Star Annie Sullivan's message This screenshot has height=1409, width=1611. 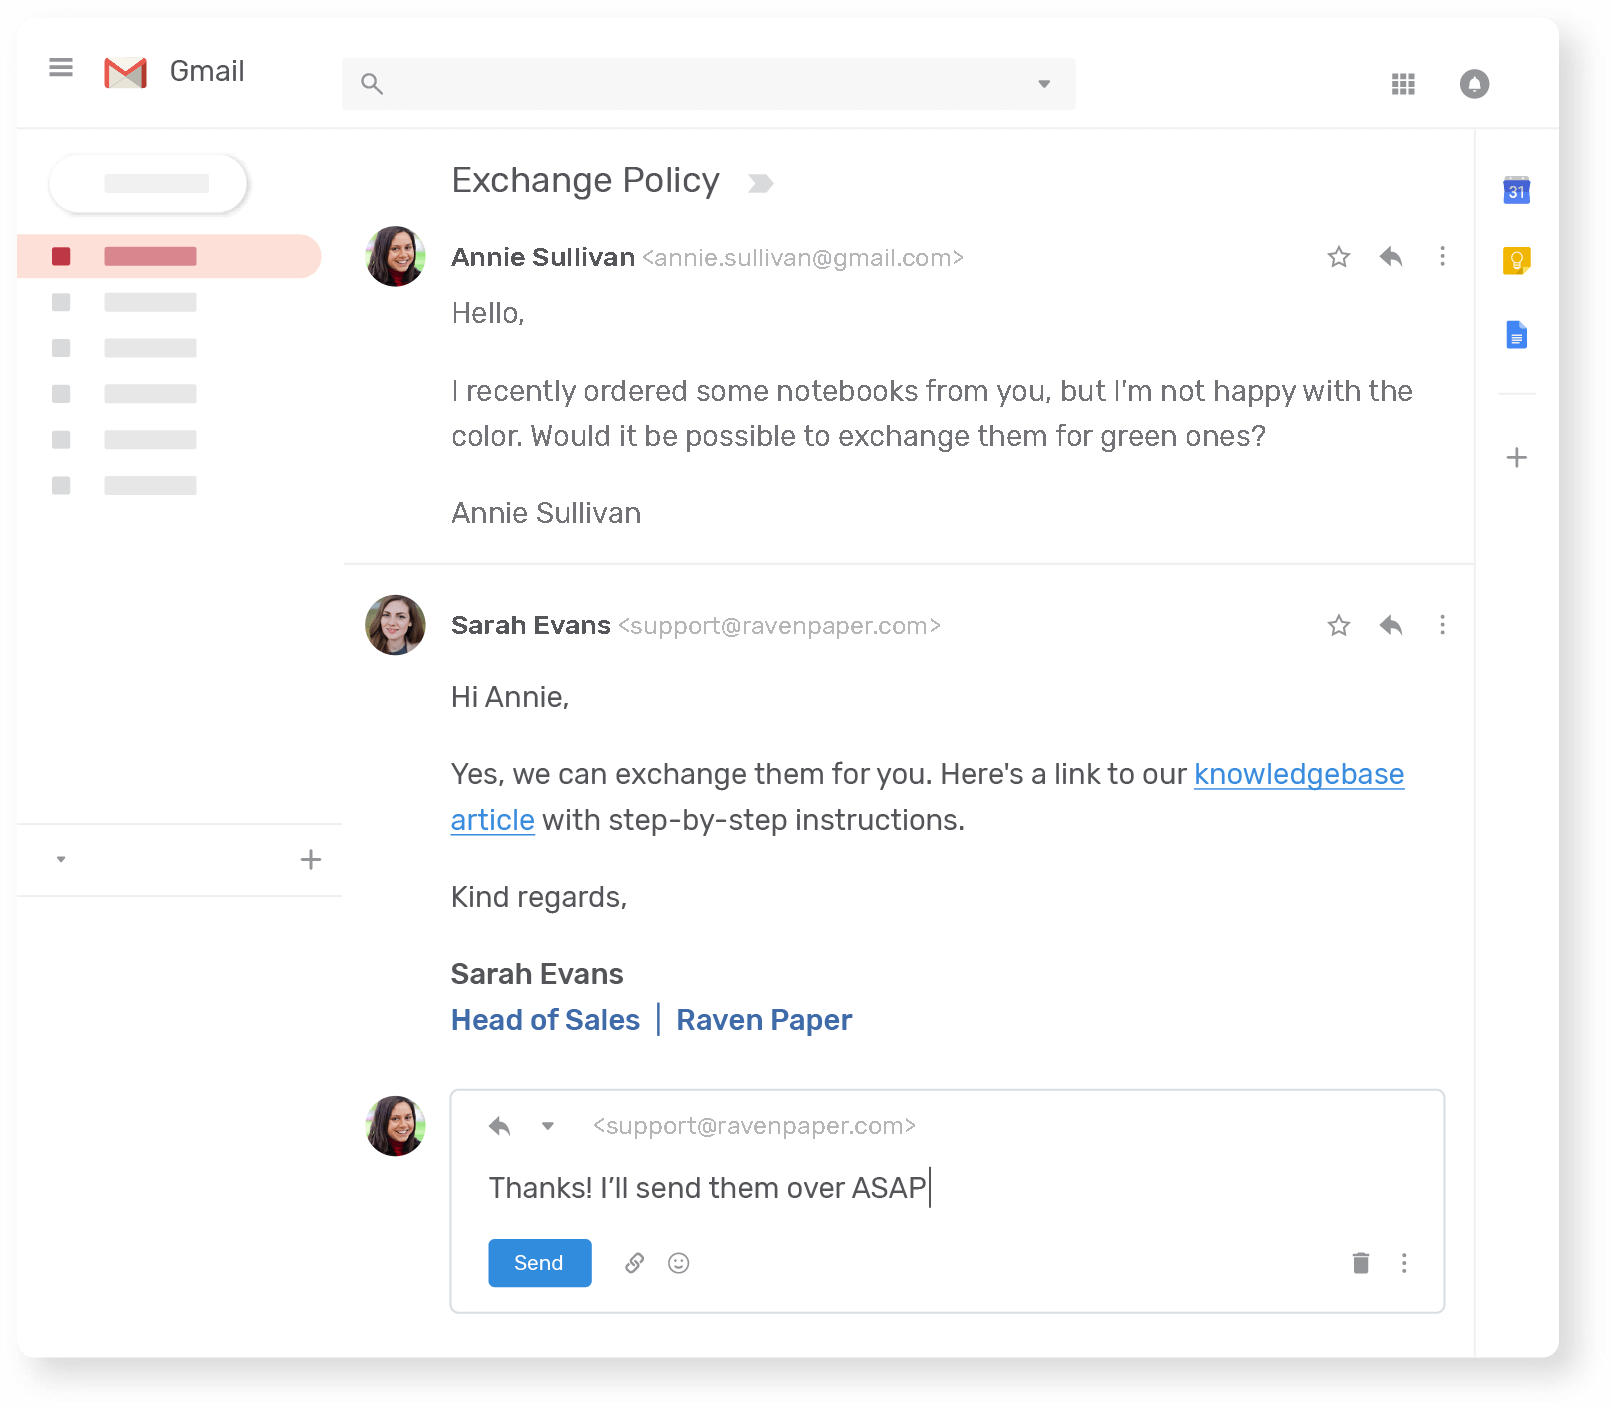point(1339,257)
